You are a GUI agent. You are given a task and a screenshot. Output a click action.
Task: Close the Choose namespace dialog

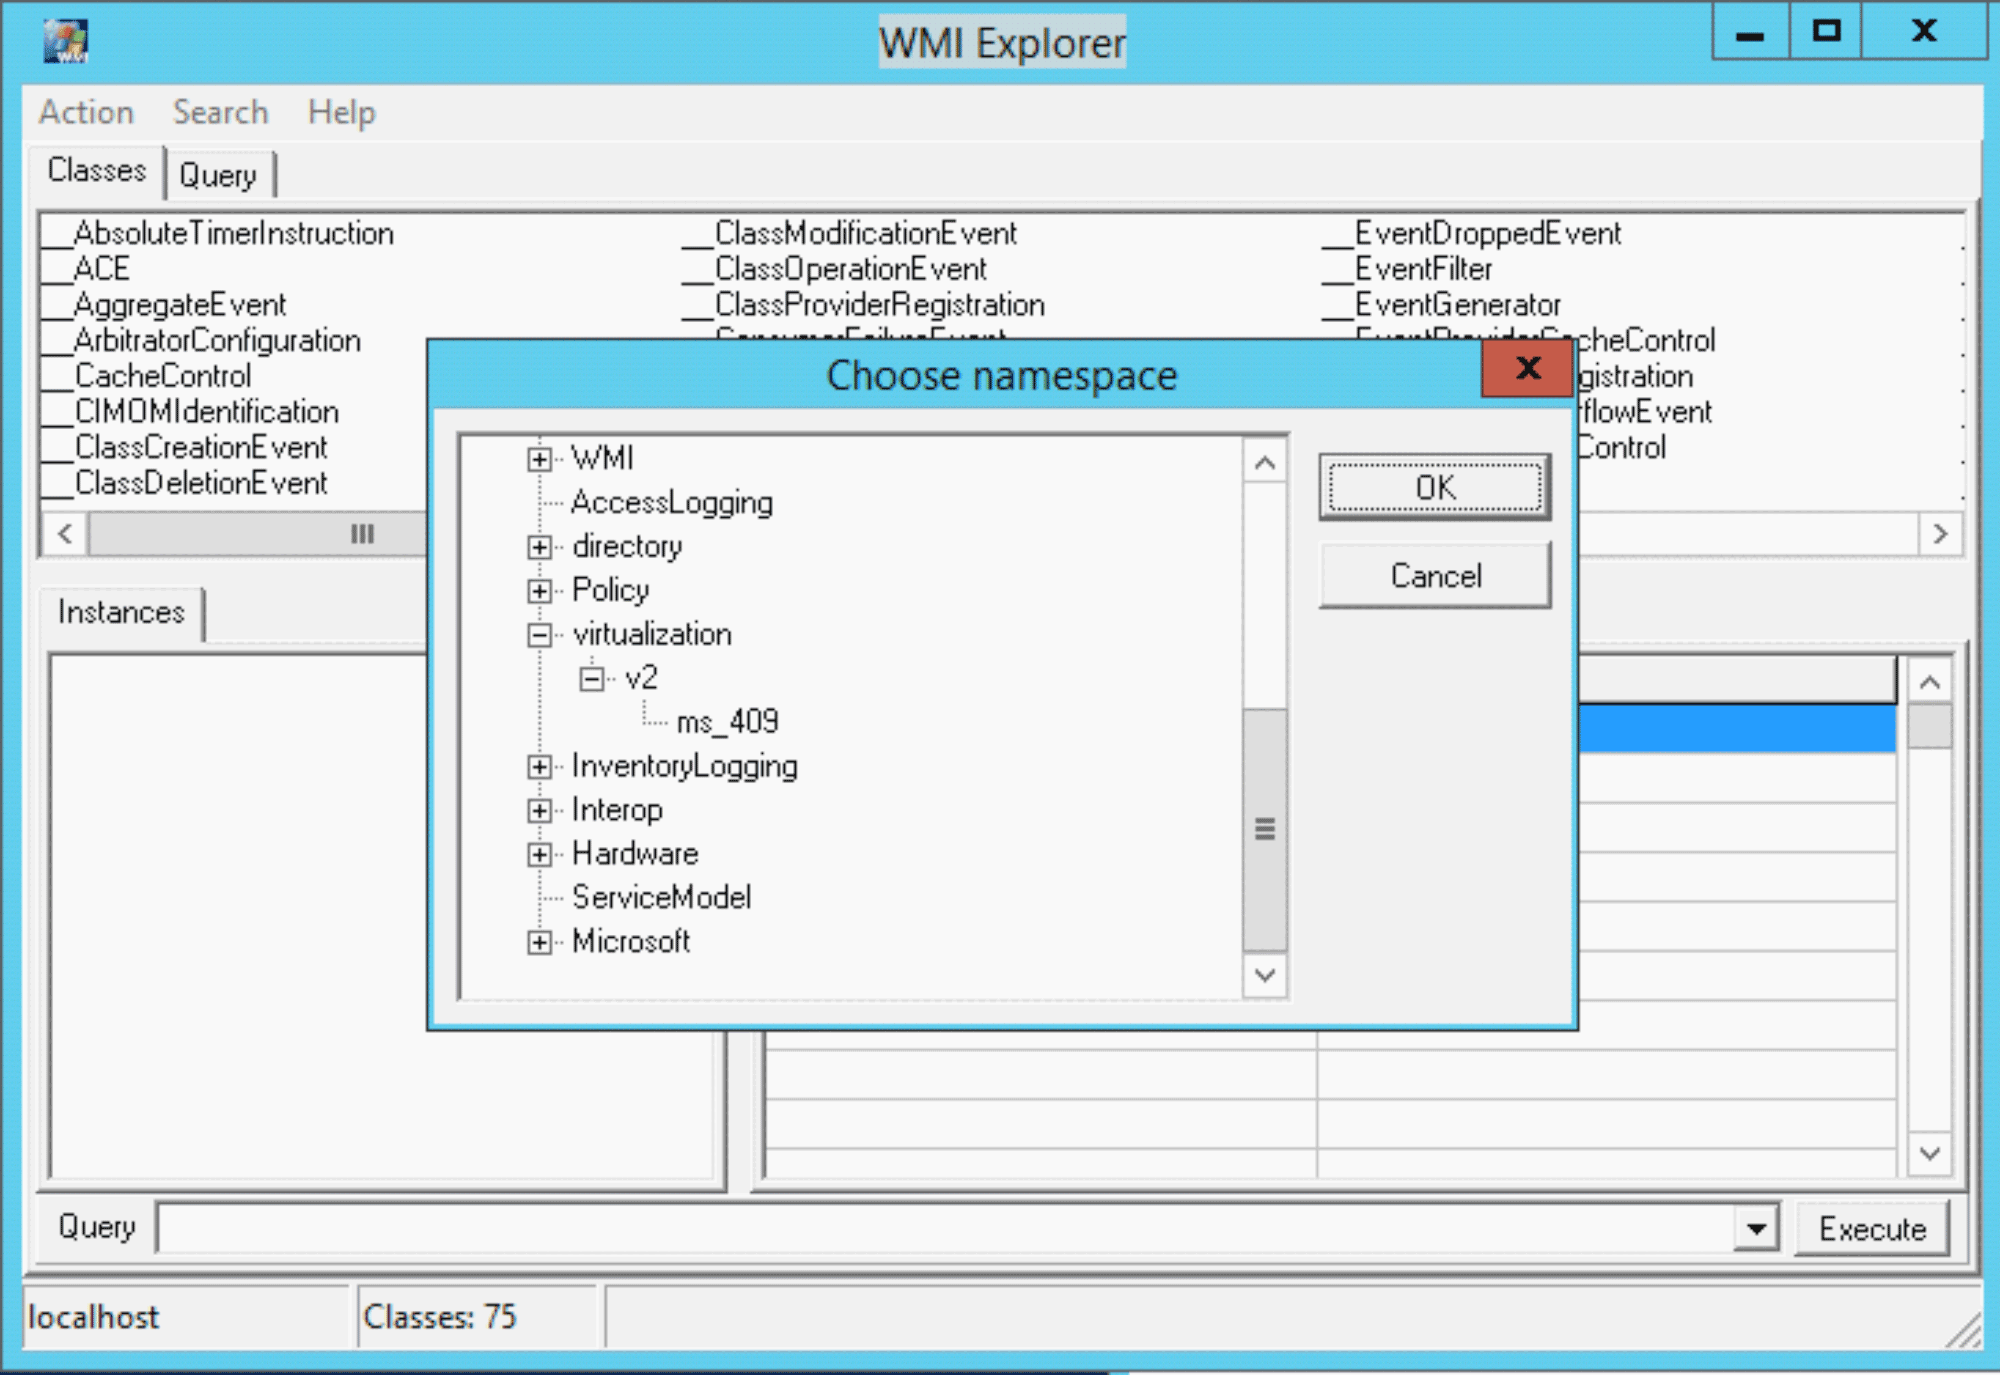click(x=1527, y=369)
